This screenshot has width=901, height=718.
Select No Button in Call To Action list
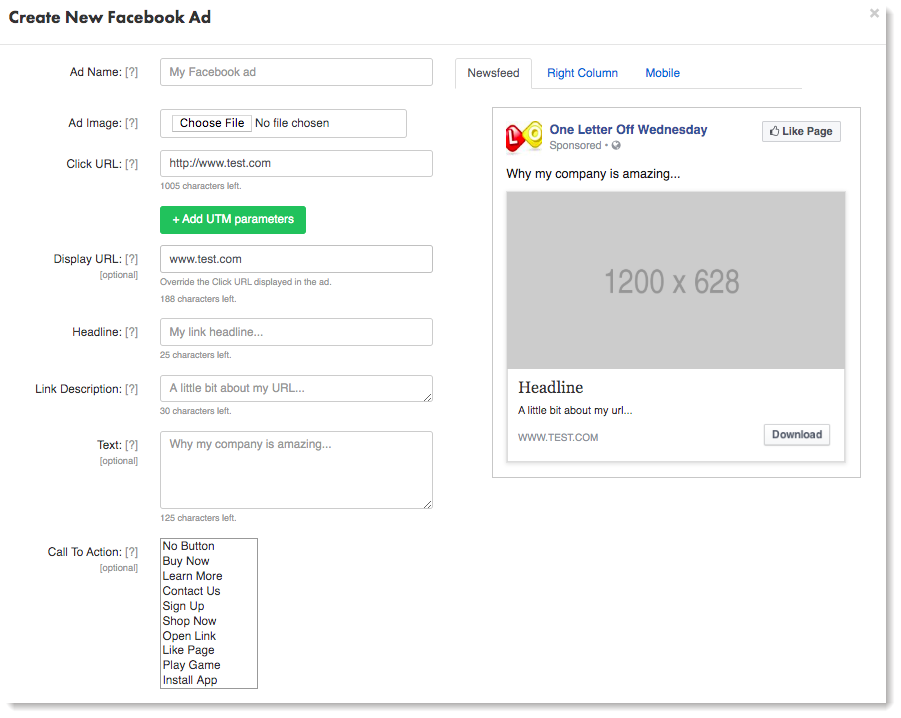click(x=209, y=546)
